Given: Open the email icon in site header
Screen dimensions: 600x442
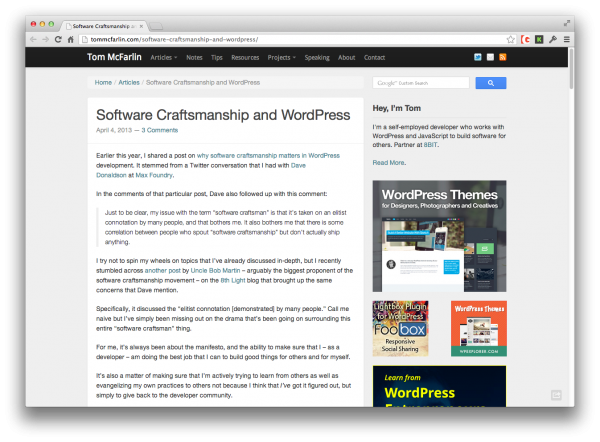Looking at the screenshot, I should click(x=490, y=57).
